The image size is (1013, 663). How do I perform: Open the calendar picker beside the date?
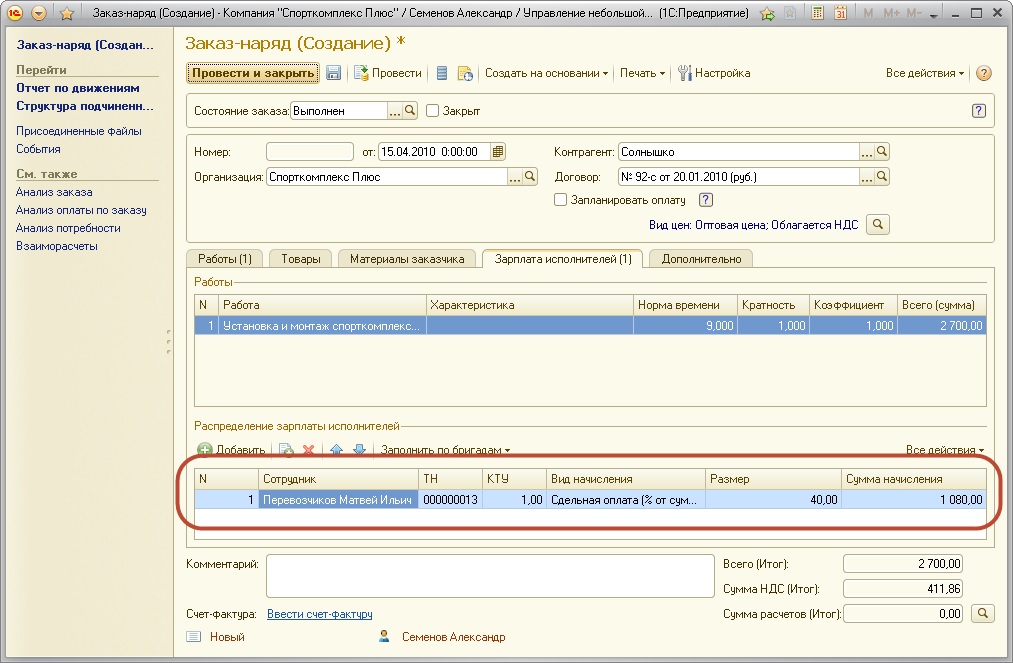tap(499, 152)
